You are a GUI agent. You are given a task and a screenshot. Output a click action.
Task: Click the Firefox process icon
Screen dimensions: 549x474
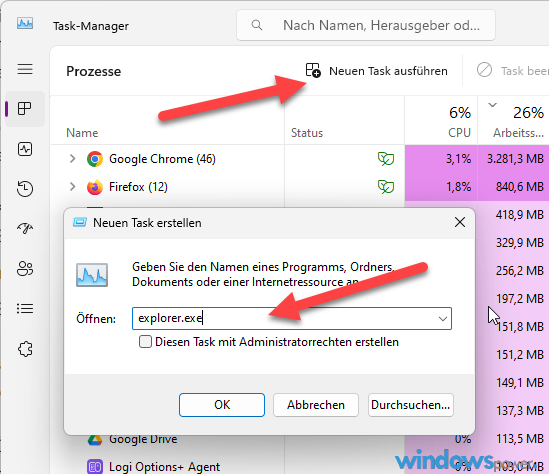click(95, 187)
